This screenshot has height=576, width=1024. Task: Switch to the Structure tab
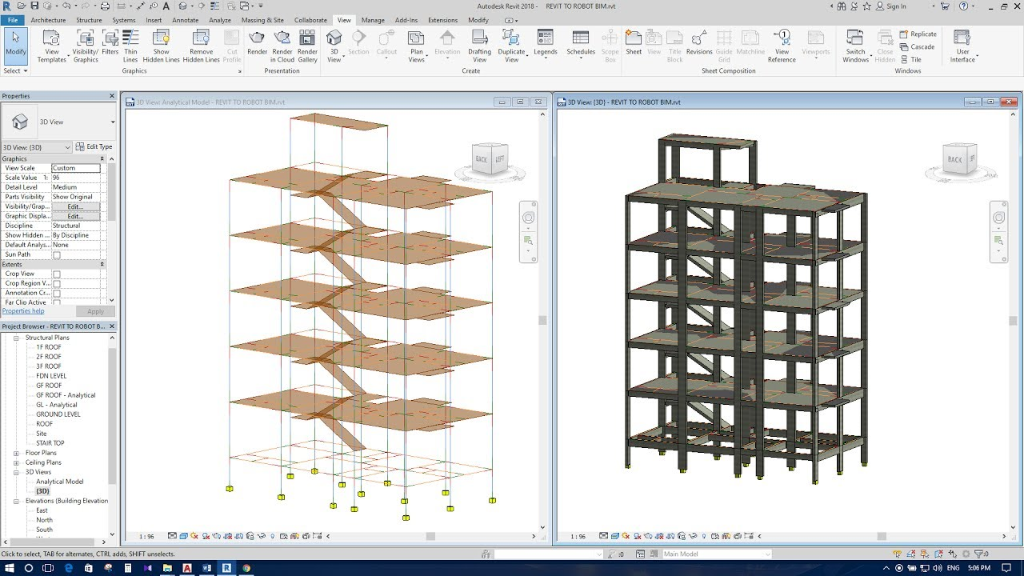pyautogui.click(x=89, y=20)
